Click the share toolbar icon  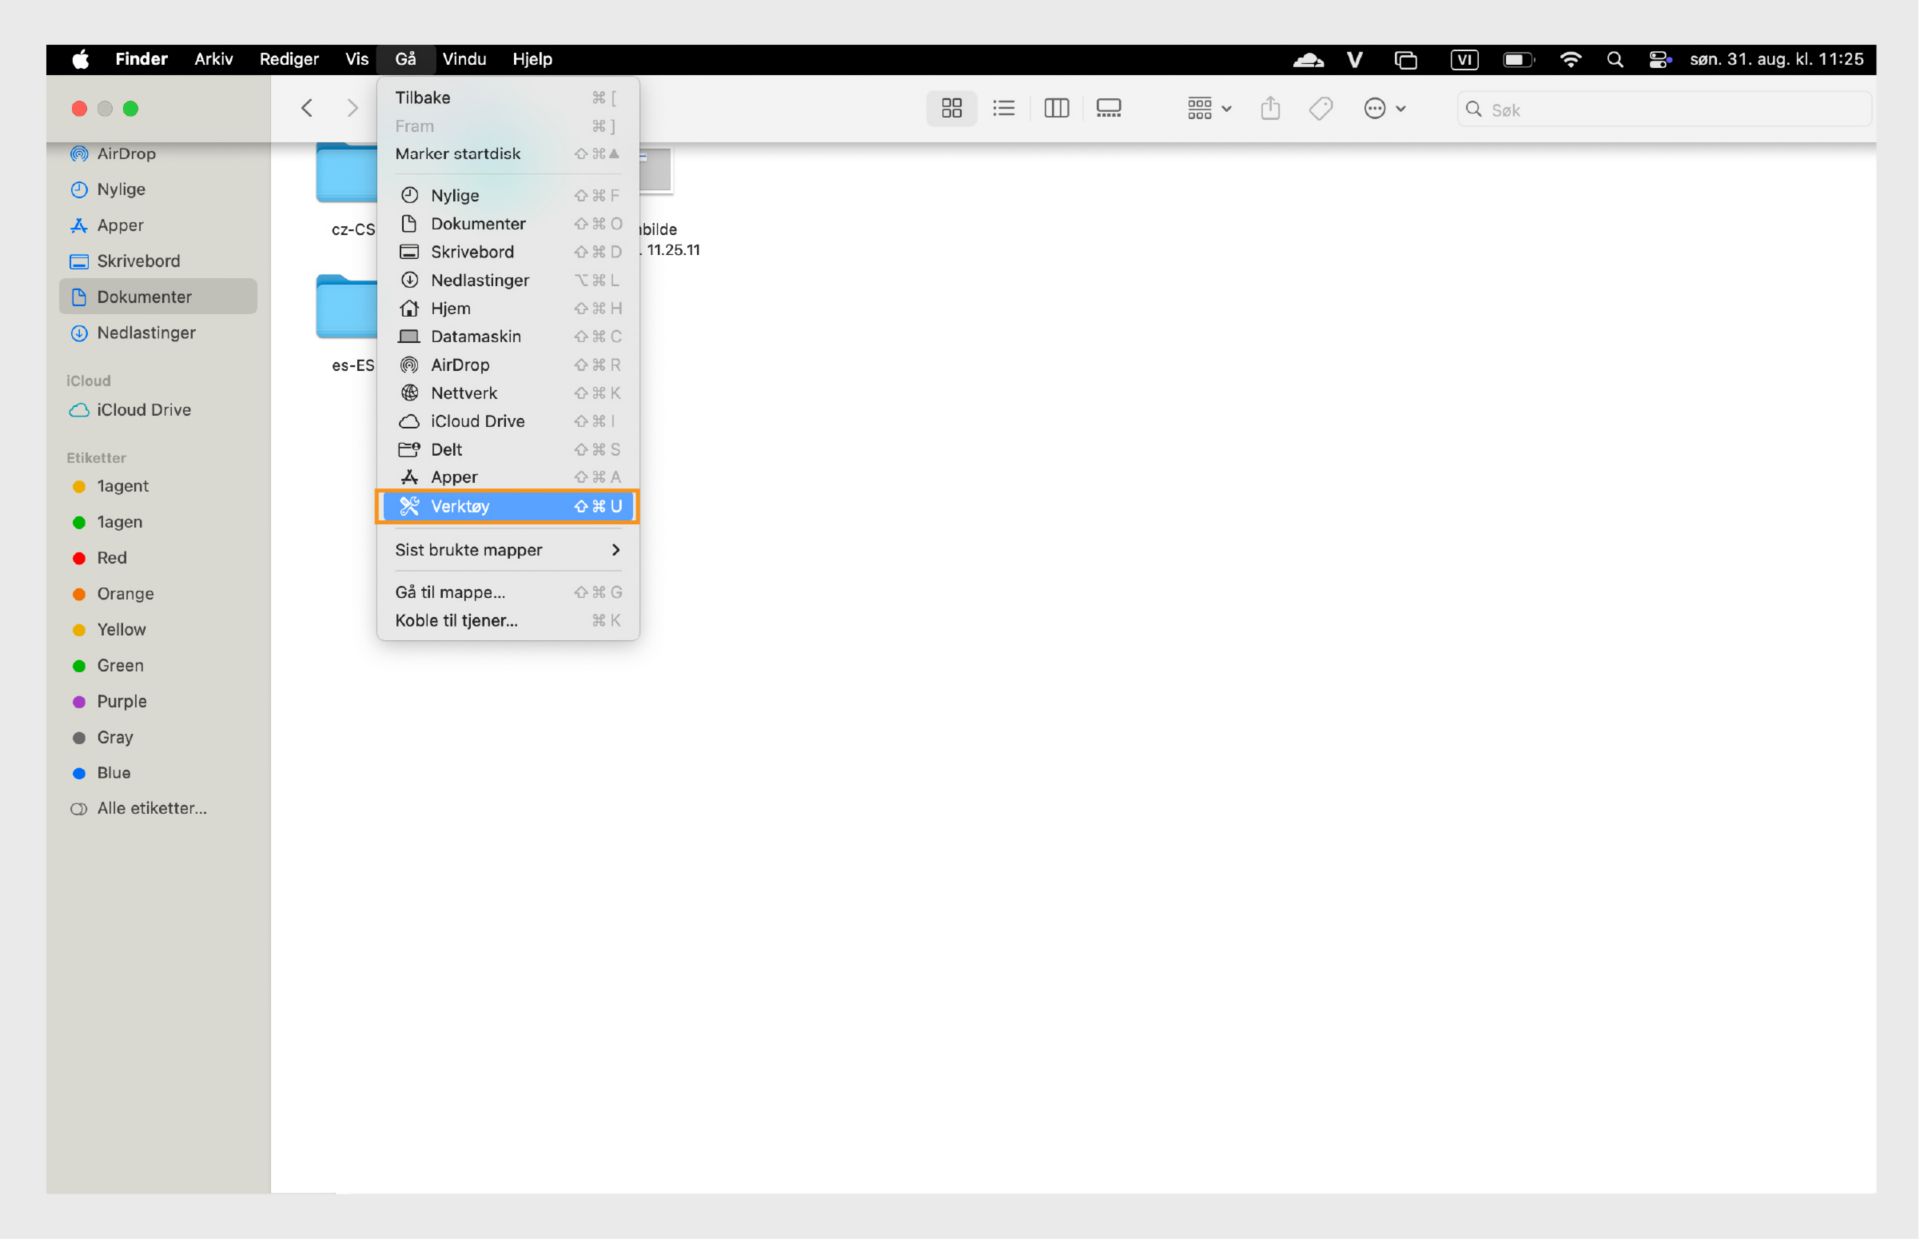[x=1270, y=109]
